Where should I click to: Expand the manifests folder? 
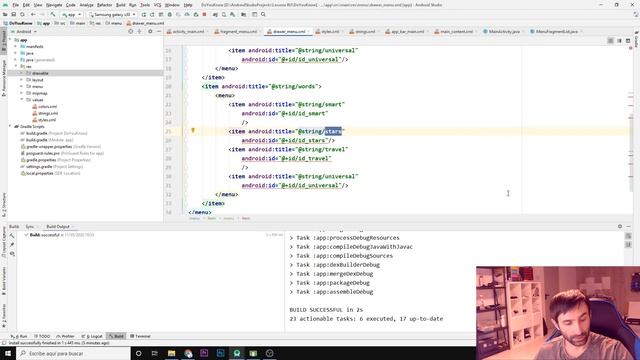point(16,47)
